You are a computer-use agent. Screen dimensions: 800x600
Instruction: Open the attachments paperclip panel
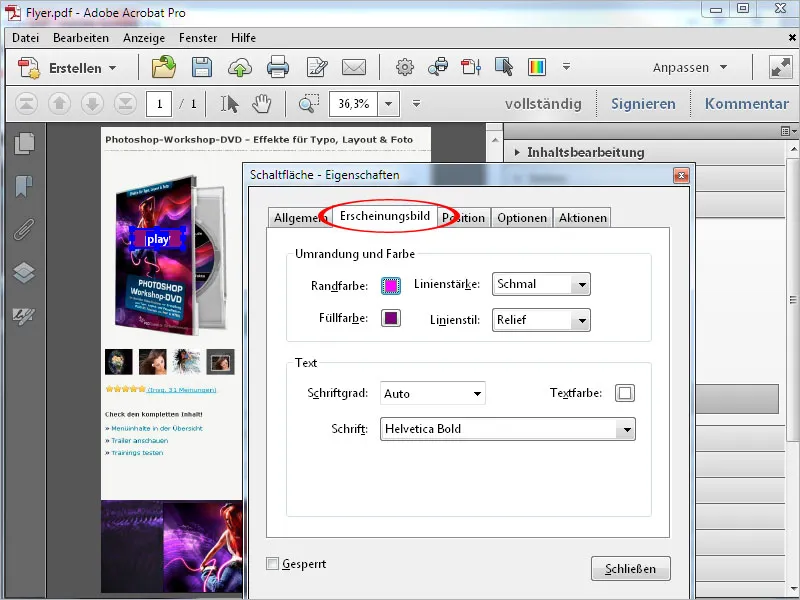[x=24, y=229]
